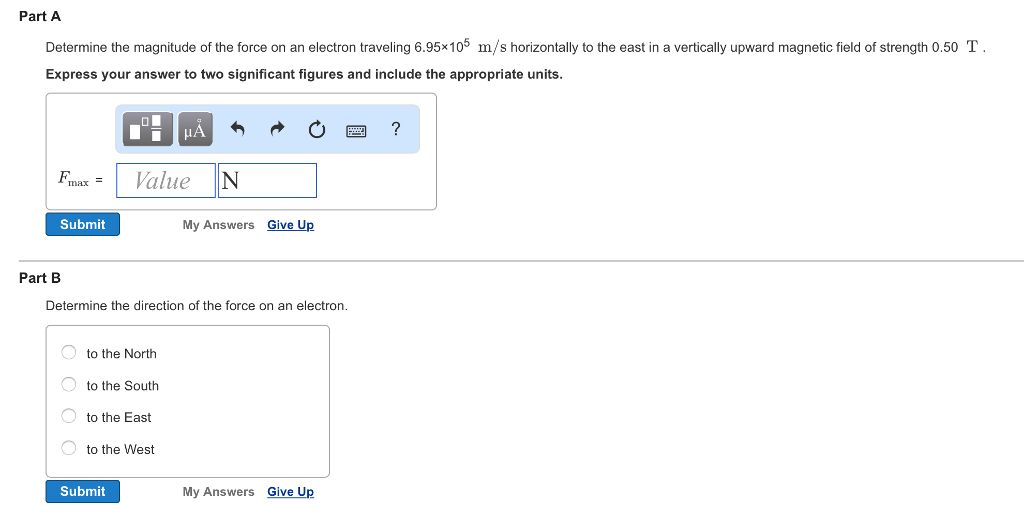Select the 'to the North' option
Image resolution: width=1024 pixels, height=515 pixels.
69,353
